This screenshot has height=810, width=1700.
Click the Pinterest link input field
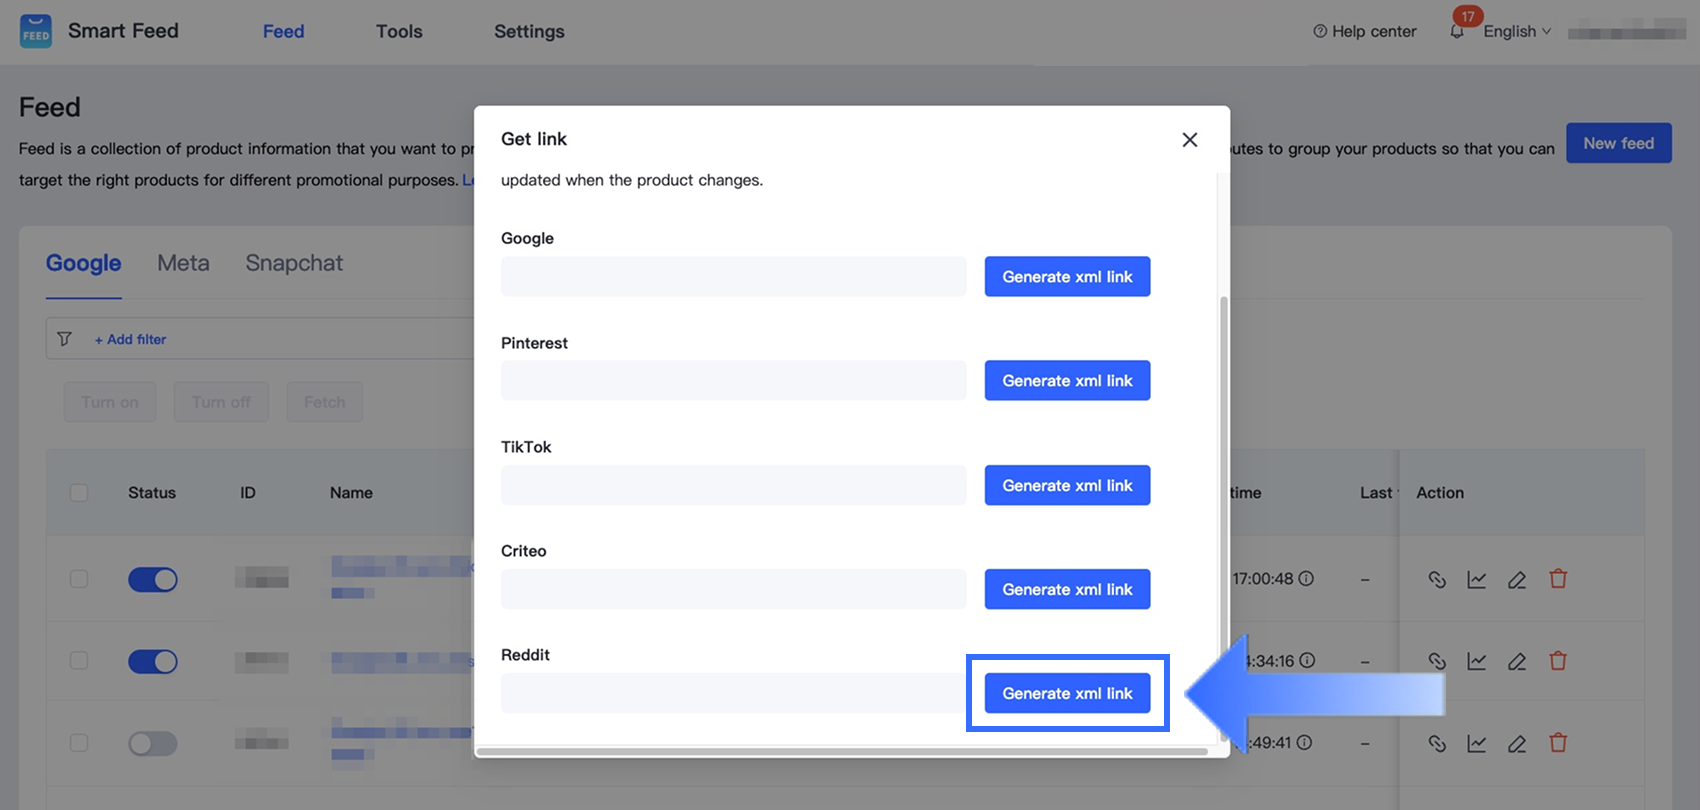(733, 380)
